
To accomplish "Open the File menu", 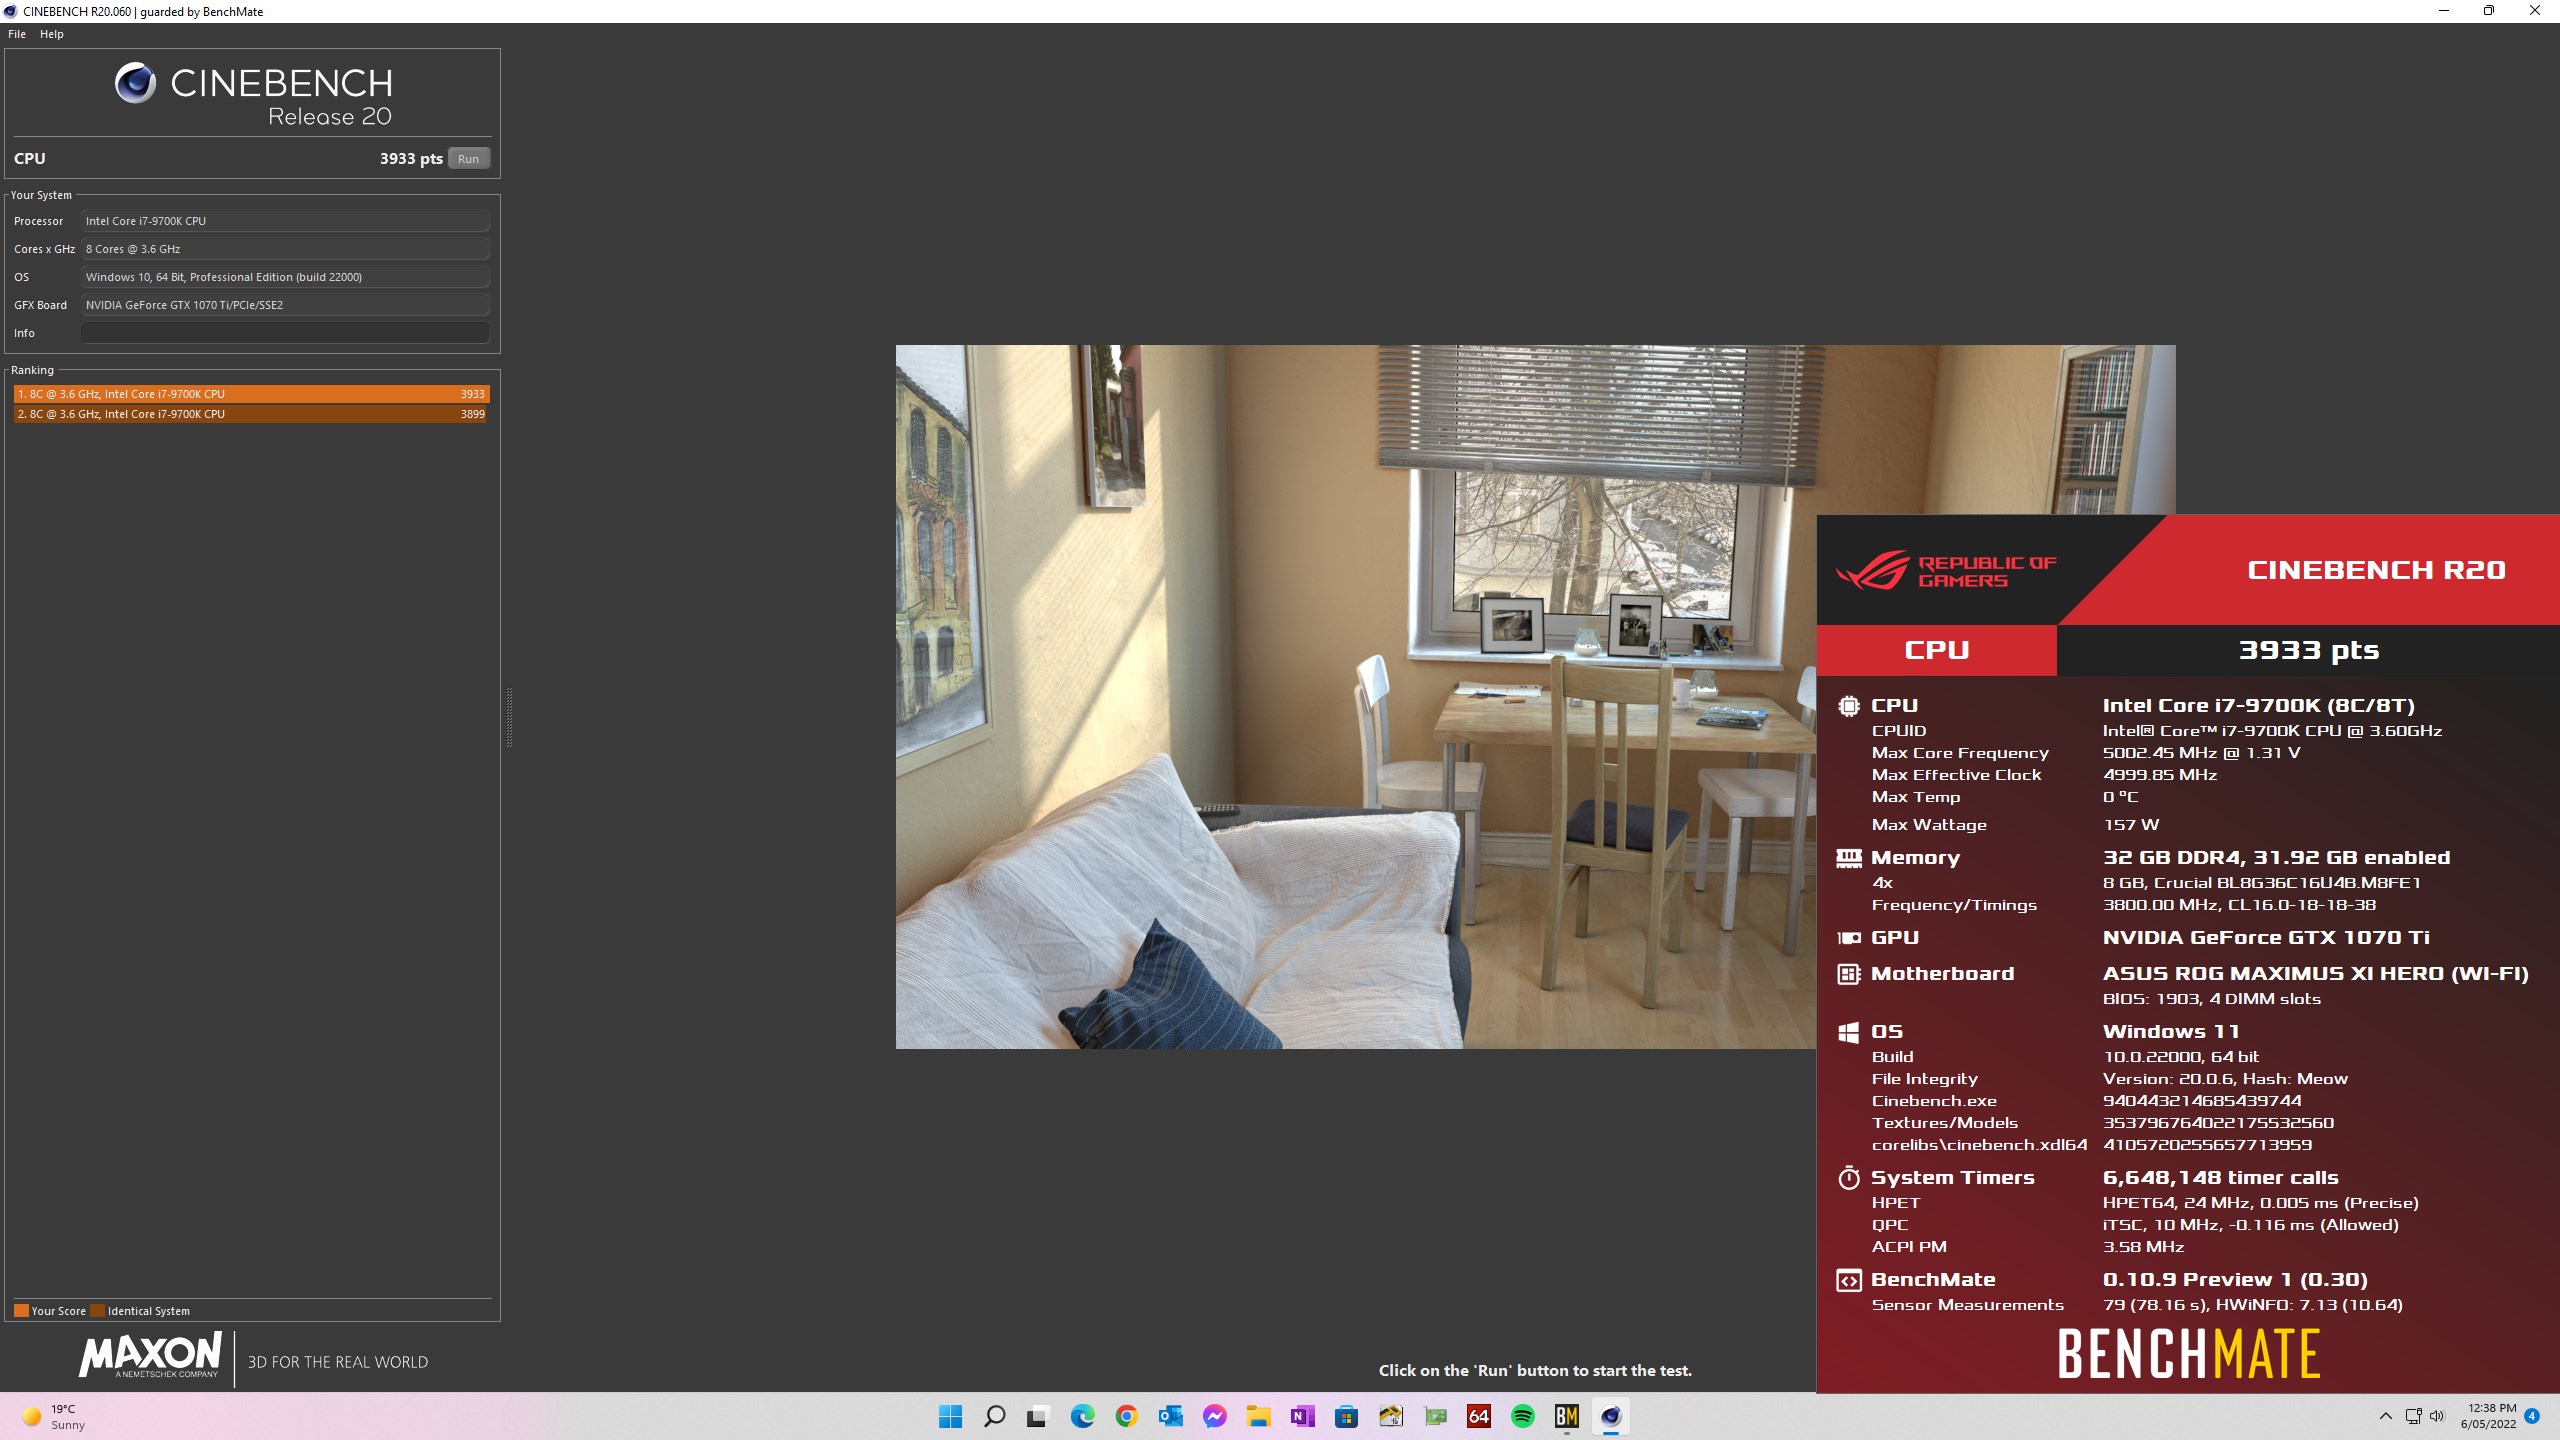I will [x=17, y=34].
